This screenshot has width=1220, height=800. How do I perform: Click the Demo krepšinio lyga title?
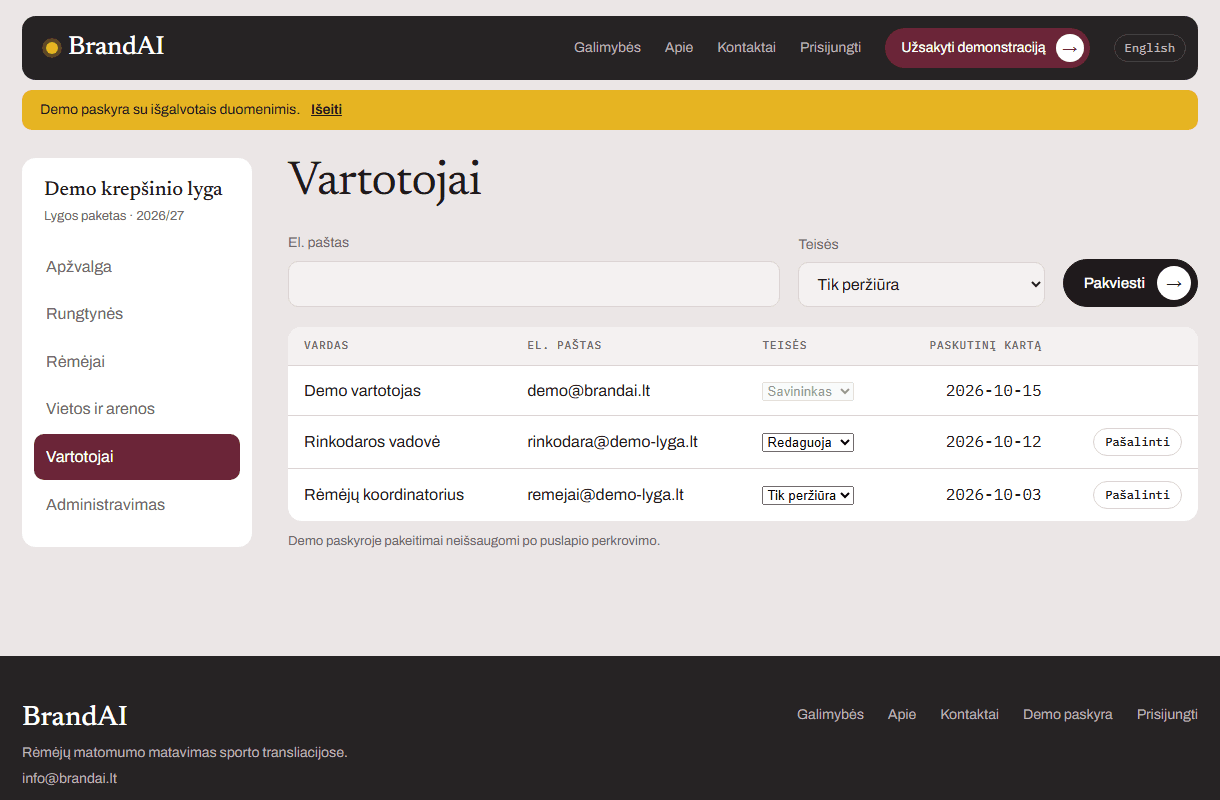tap(133, 189)
